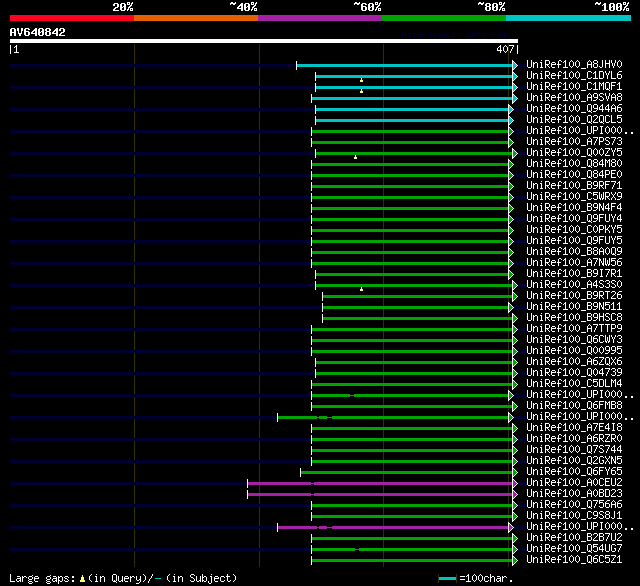Click the UniRef100_A7NW56 label
Image resolution: width=640 pixels, height=586 pixels.
click(574, 263)
